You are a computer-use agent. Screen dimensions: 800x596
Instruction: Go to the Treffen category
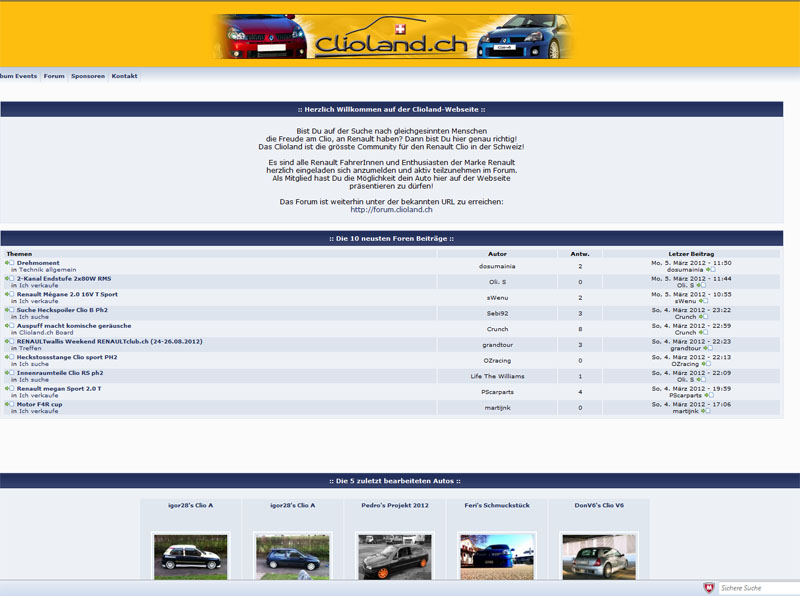(31, 348)
